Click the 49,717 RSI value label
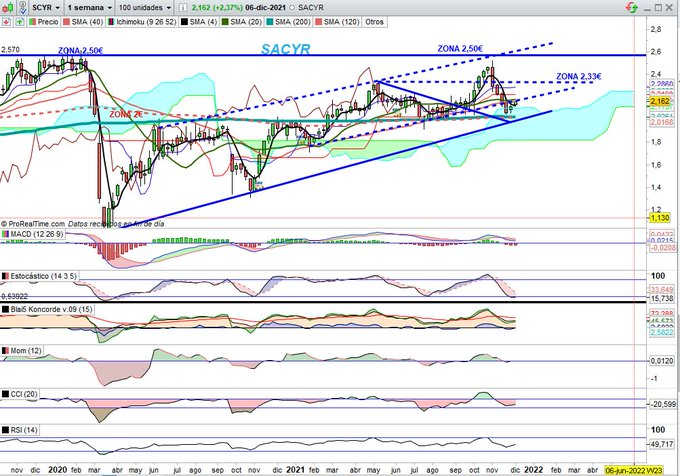 coord(662,444)
